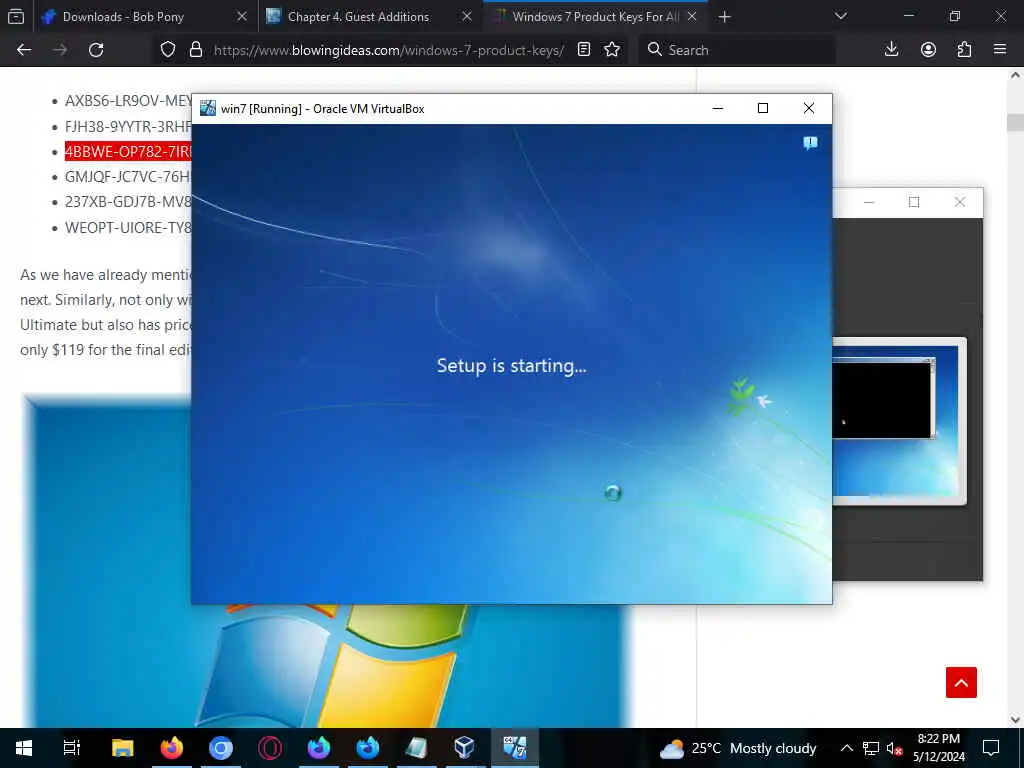Open orange Firefox from the taskbar
1024x768 pixels.
[x=172, y=748]
